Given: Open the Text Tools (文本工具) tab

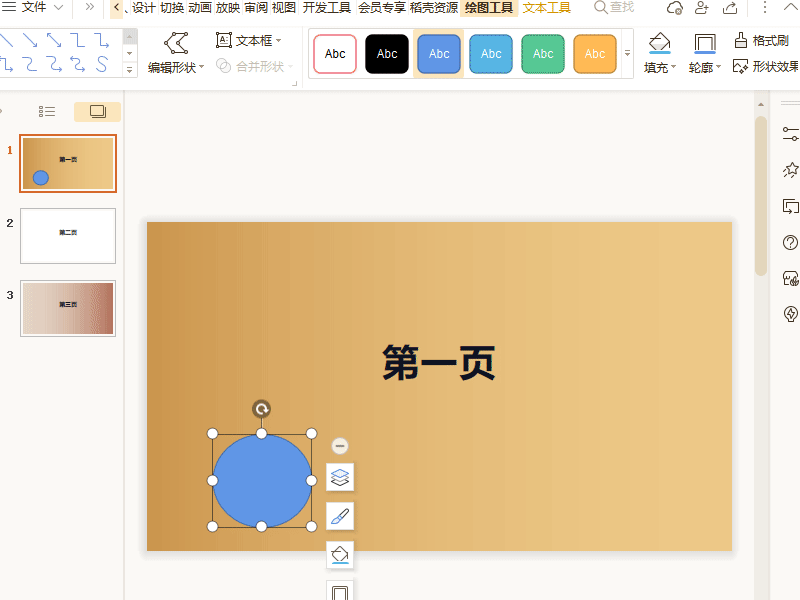Looking at the screenshot, I should coord(546,8).
